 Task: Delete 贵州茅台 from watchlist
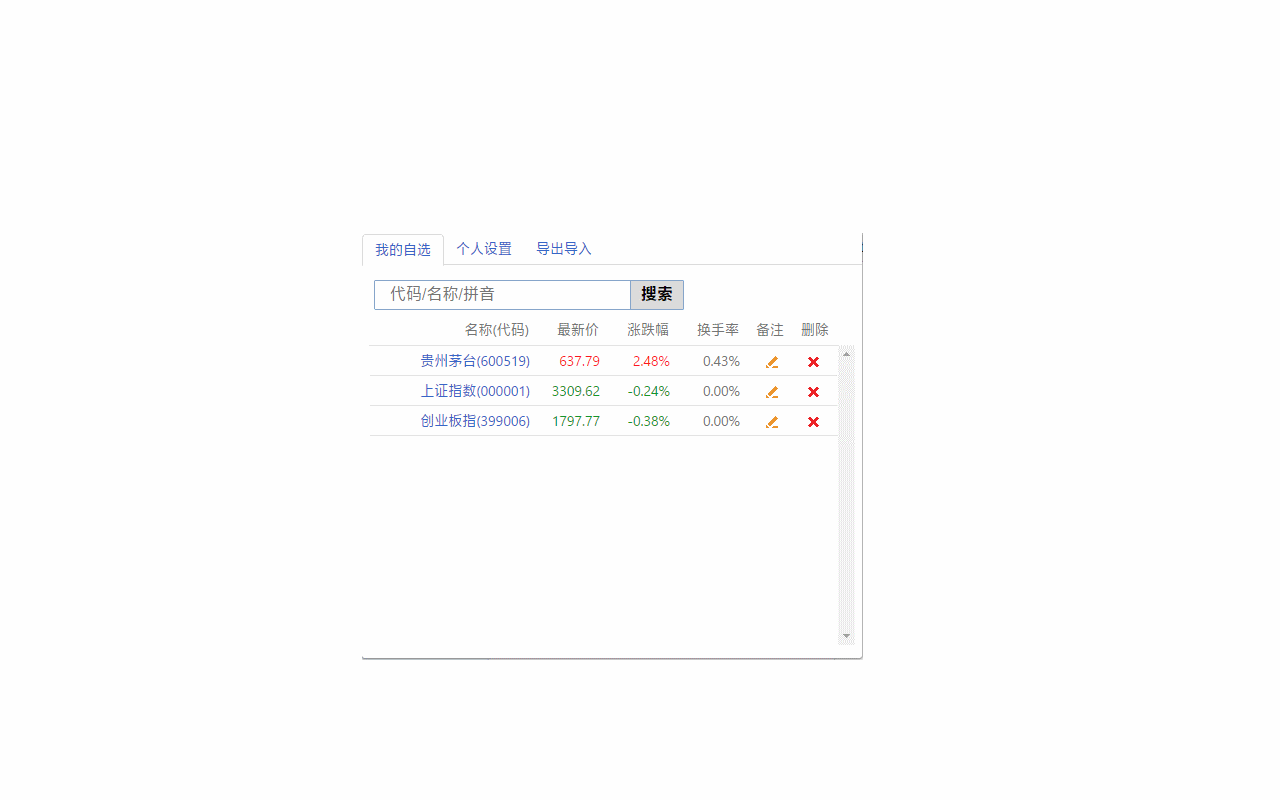point(813,362)
